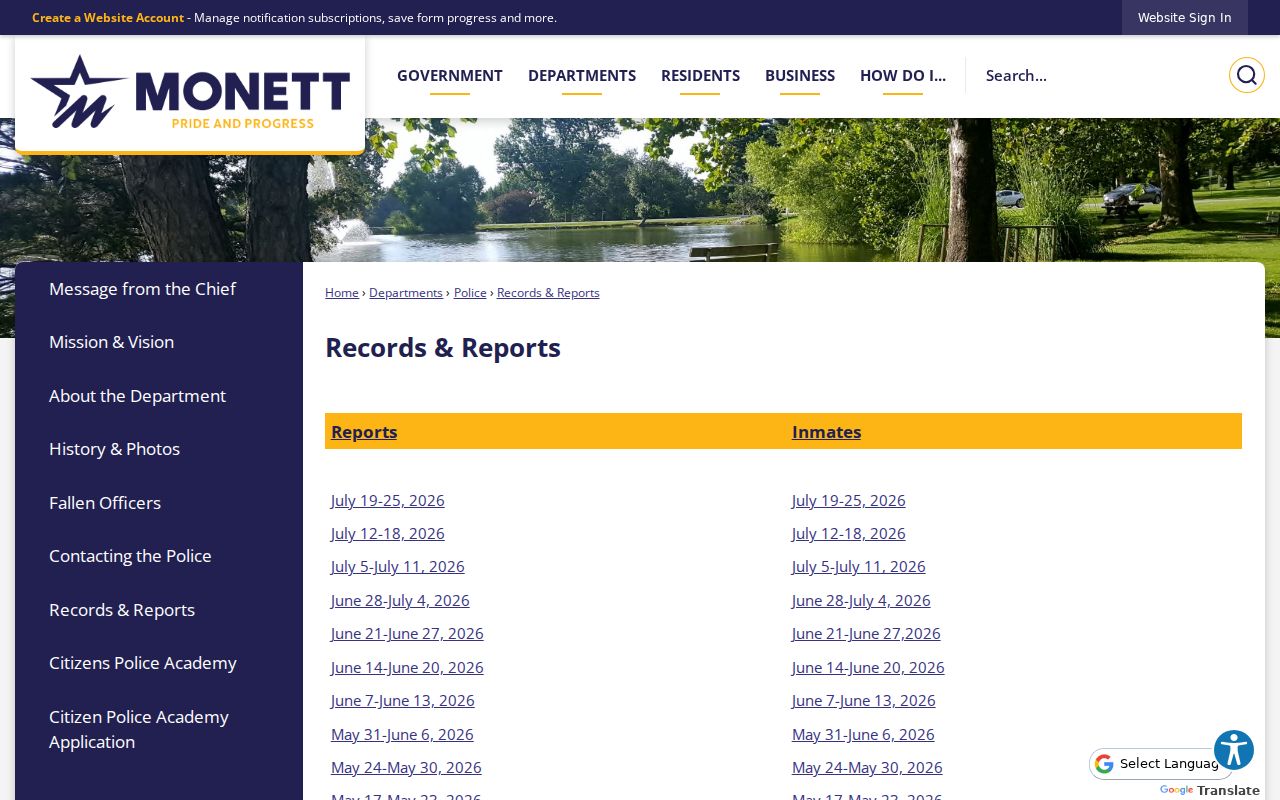Open Reports May 24-May 30, 2026
The image size is (1280, 800).
pyautogui.click(x=406, y=768)
